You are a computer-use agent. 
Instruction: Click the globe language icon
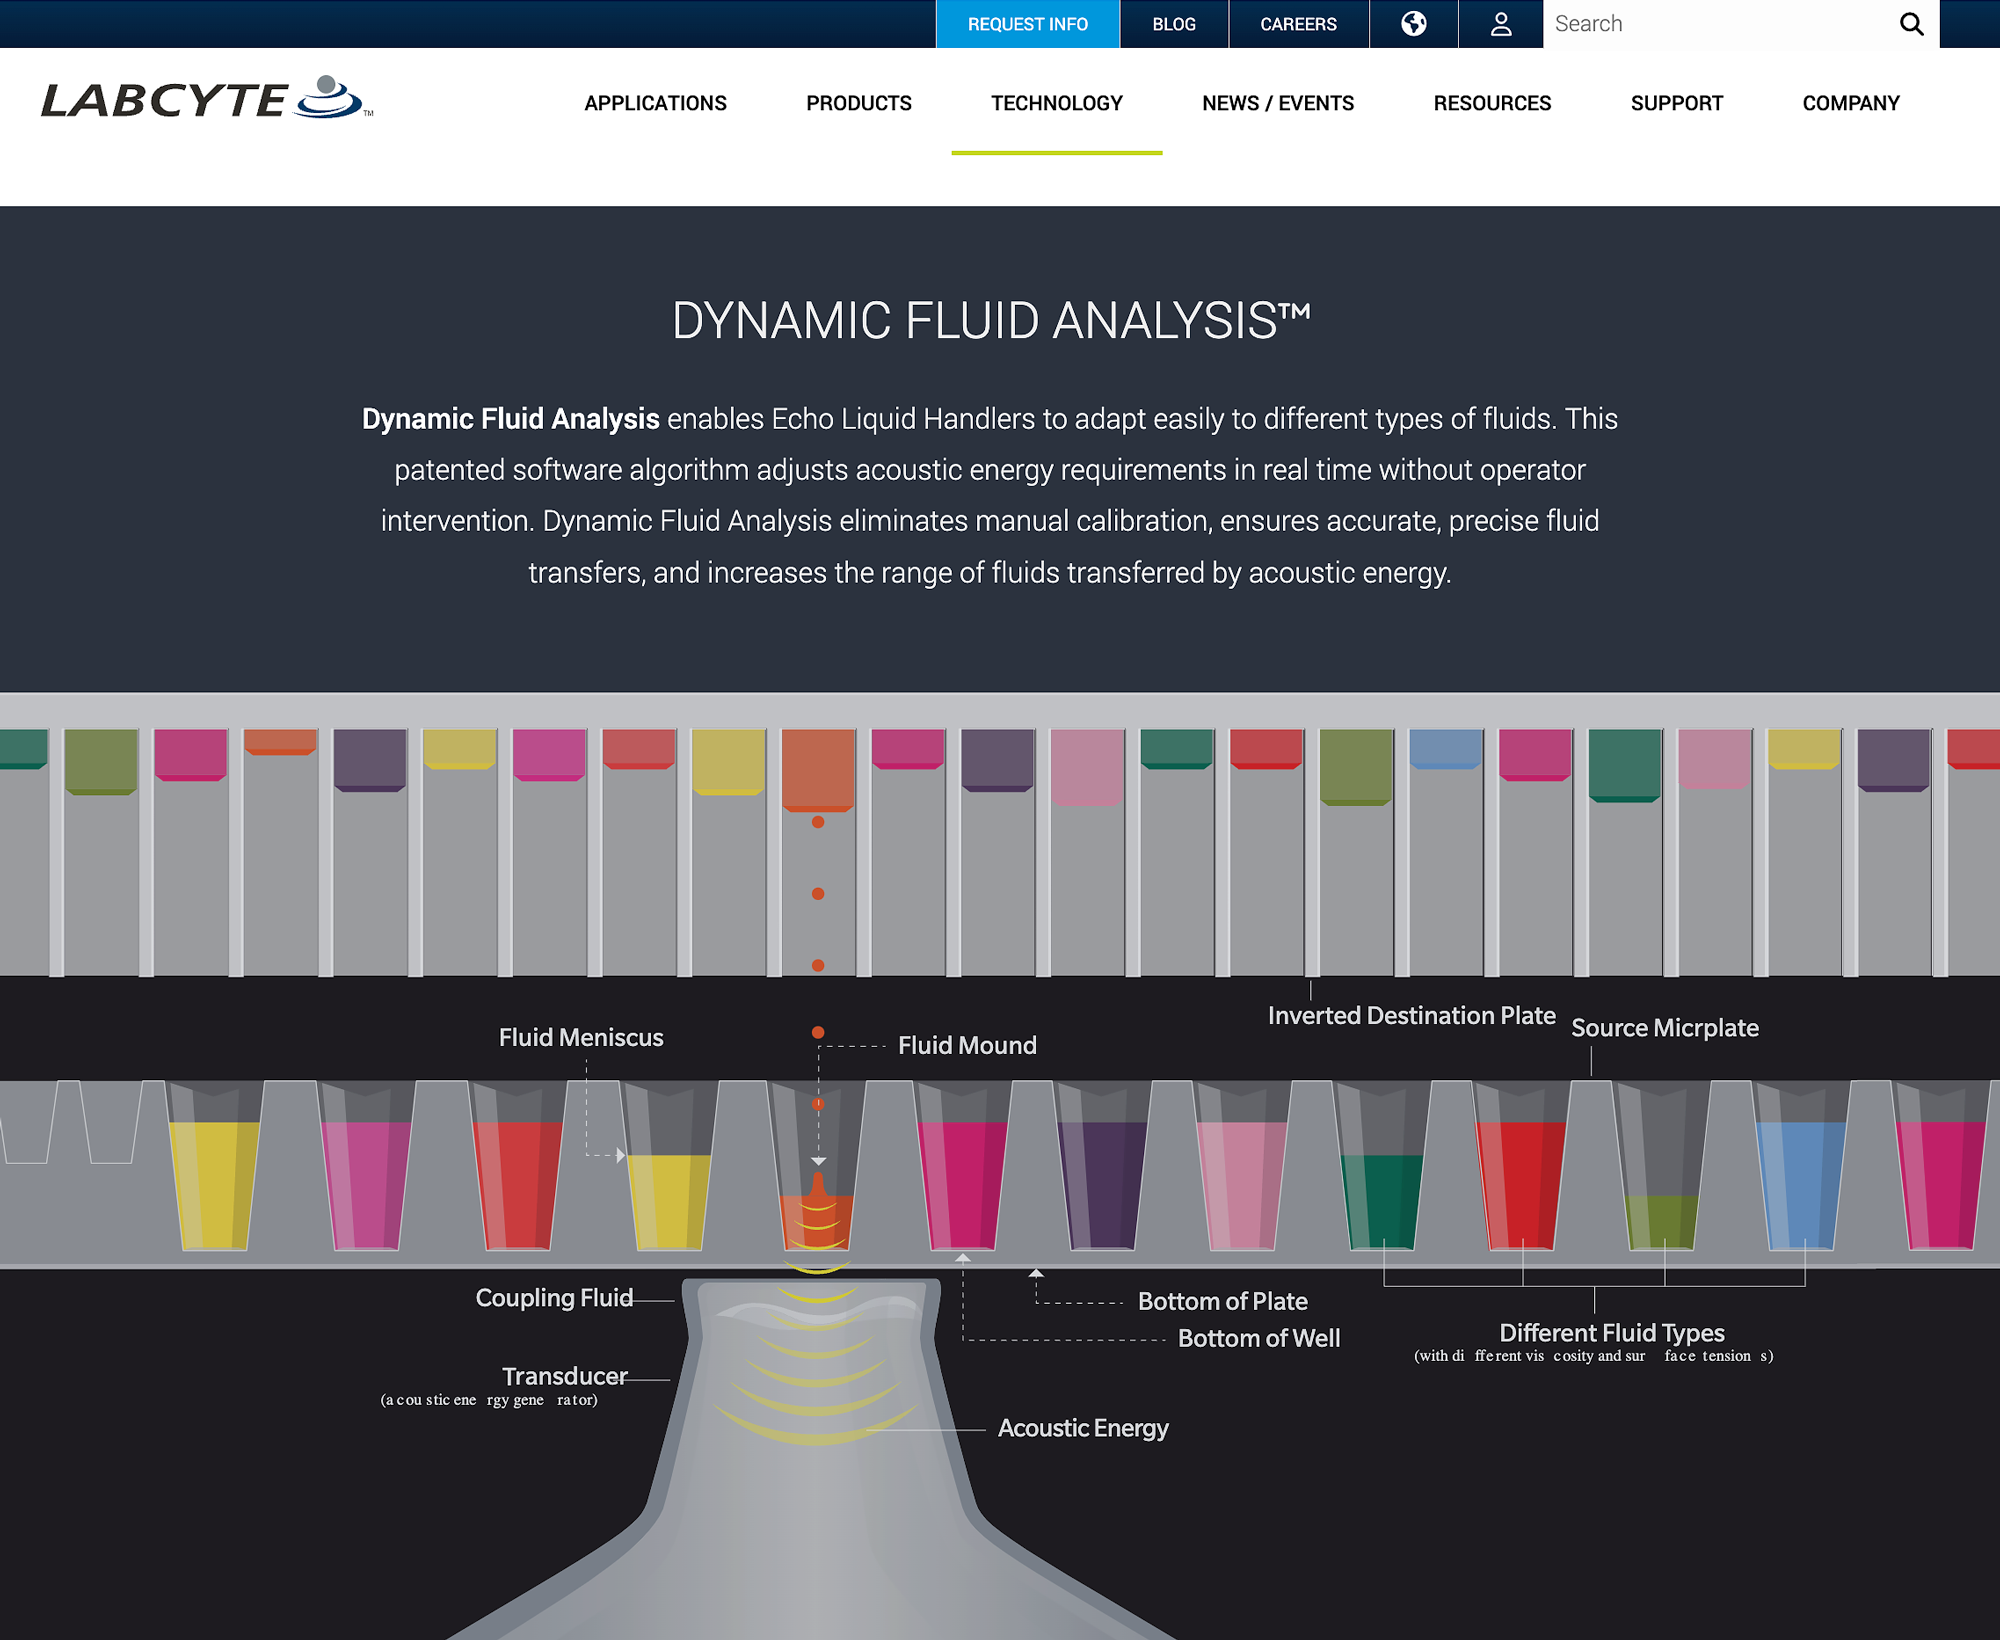click(x=1413, y=24)
